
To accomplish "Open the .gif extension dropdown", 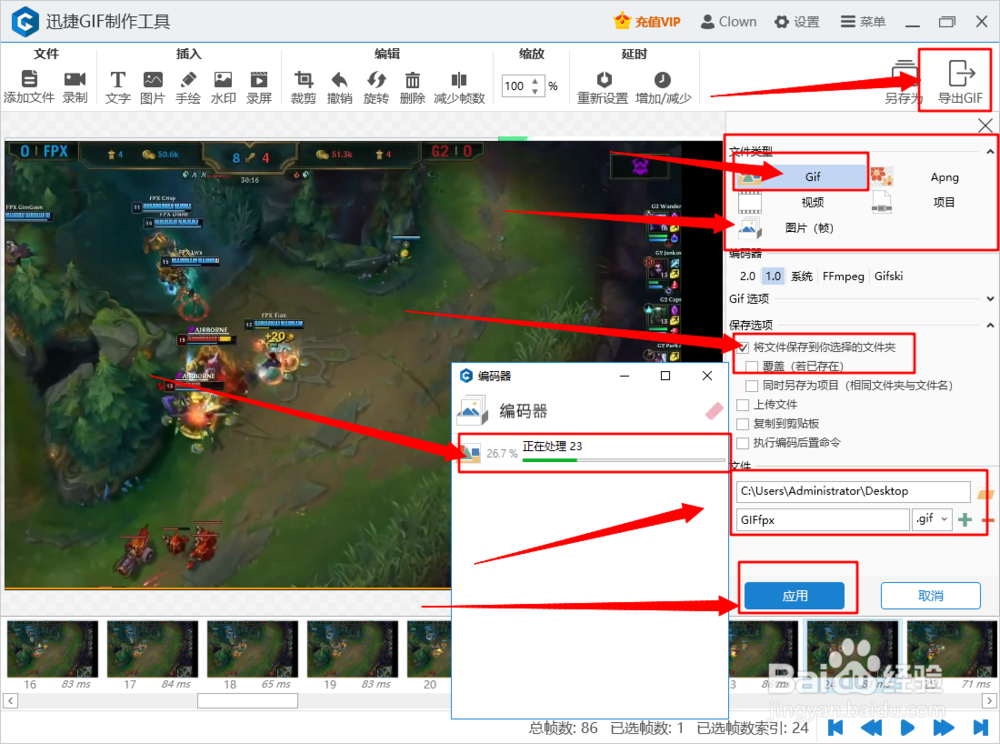I will click(932, 520).
